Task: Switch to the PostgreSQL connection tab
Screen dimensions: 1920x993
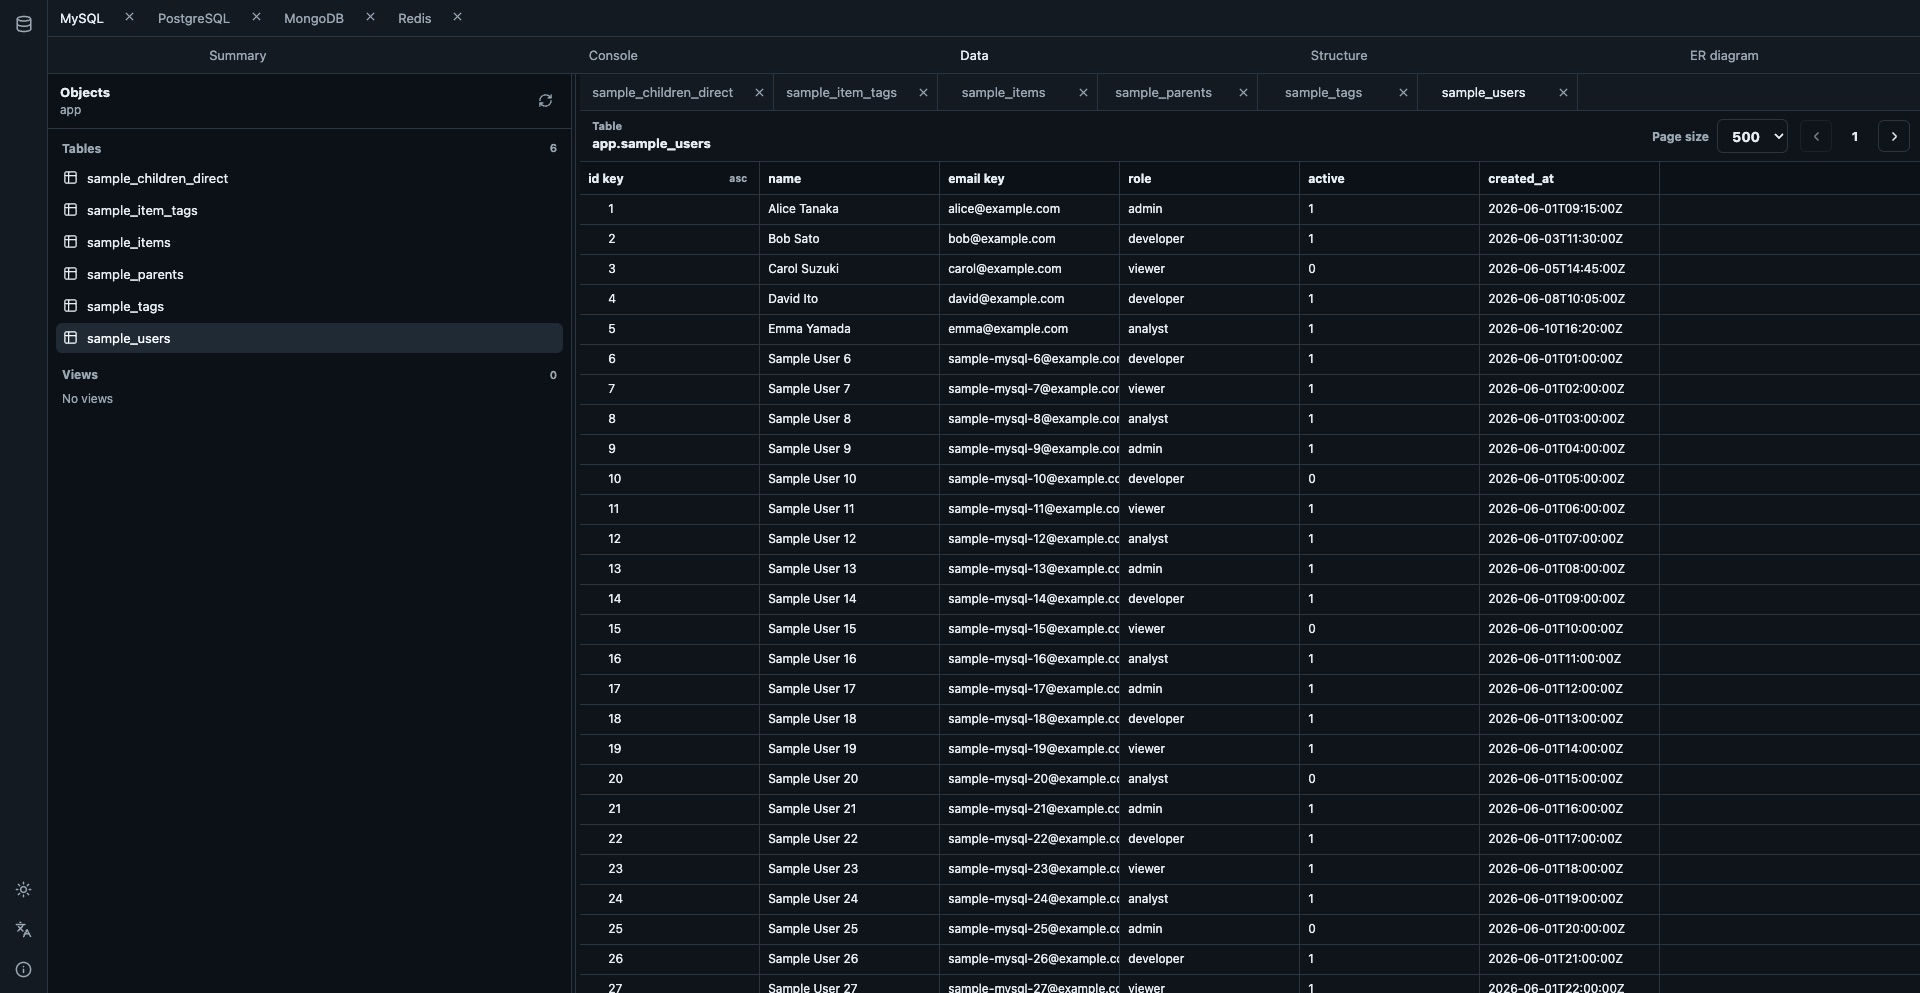Action: point(194,18)
